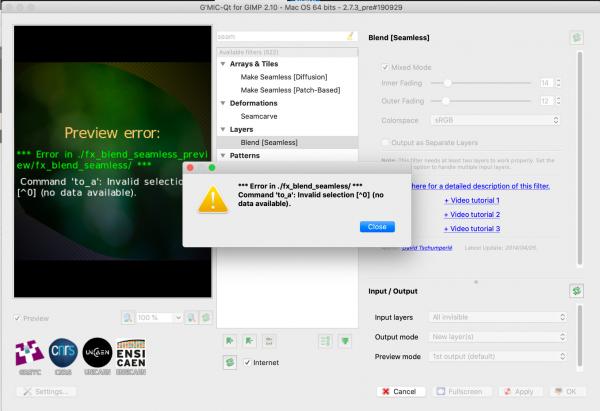
Task: Click the add fave icon below filter list
Action: [230, 341]
